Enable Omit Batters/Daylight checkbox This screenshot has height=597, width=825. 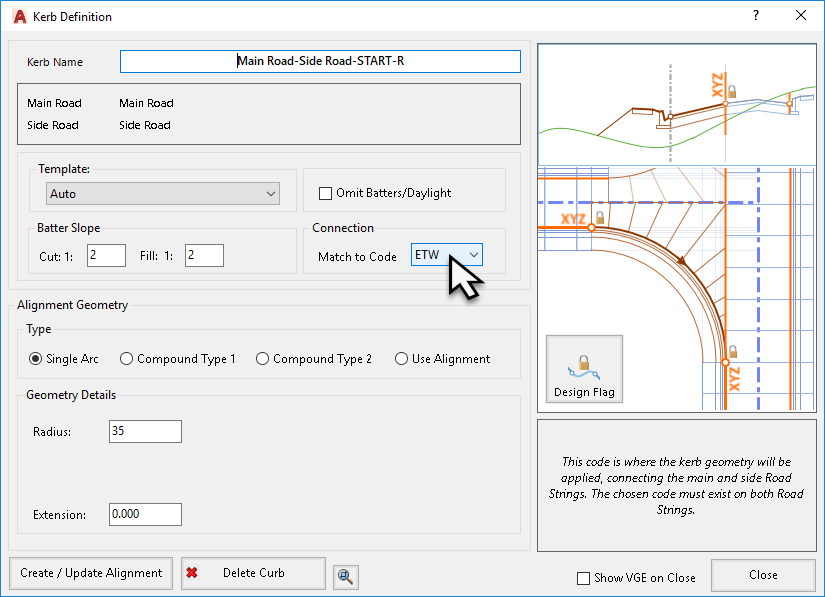click(x=325, y=193)
